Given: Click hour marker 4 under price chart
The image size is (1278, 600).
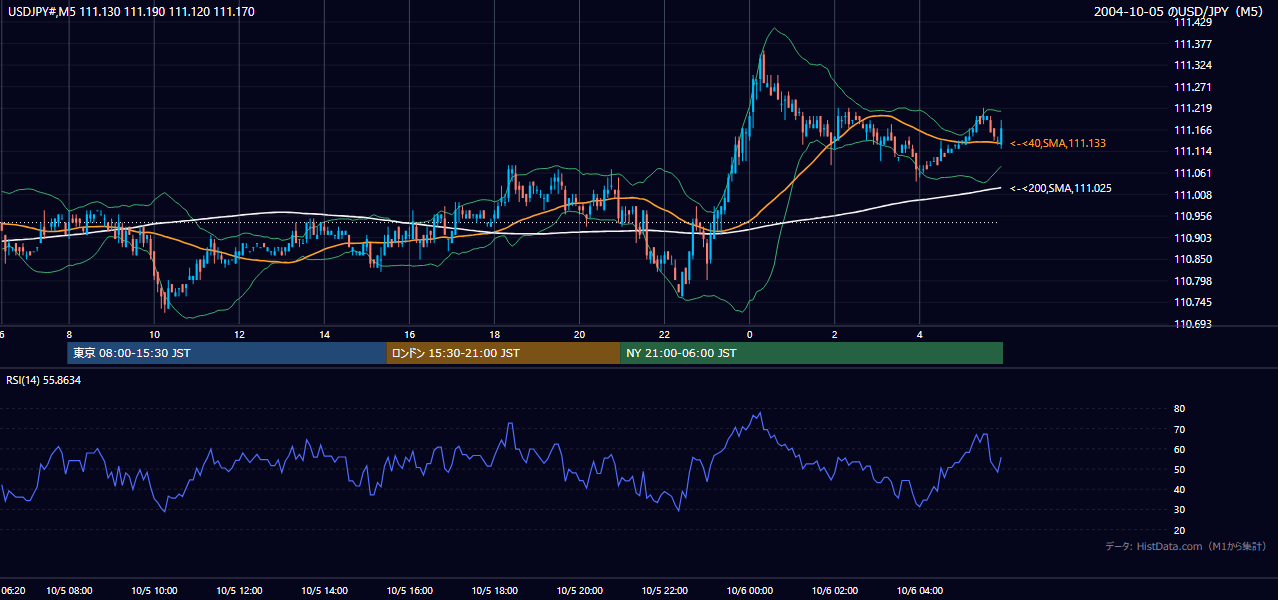Looking at the screenshot, I should 919,334.
